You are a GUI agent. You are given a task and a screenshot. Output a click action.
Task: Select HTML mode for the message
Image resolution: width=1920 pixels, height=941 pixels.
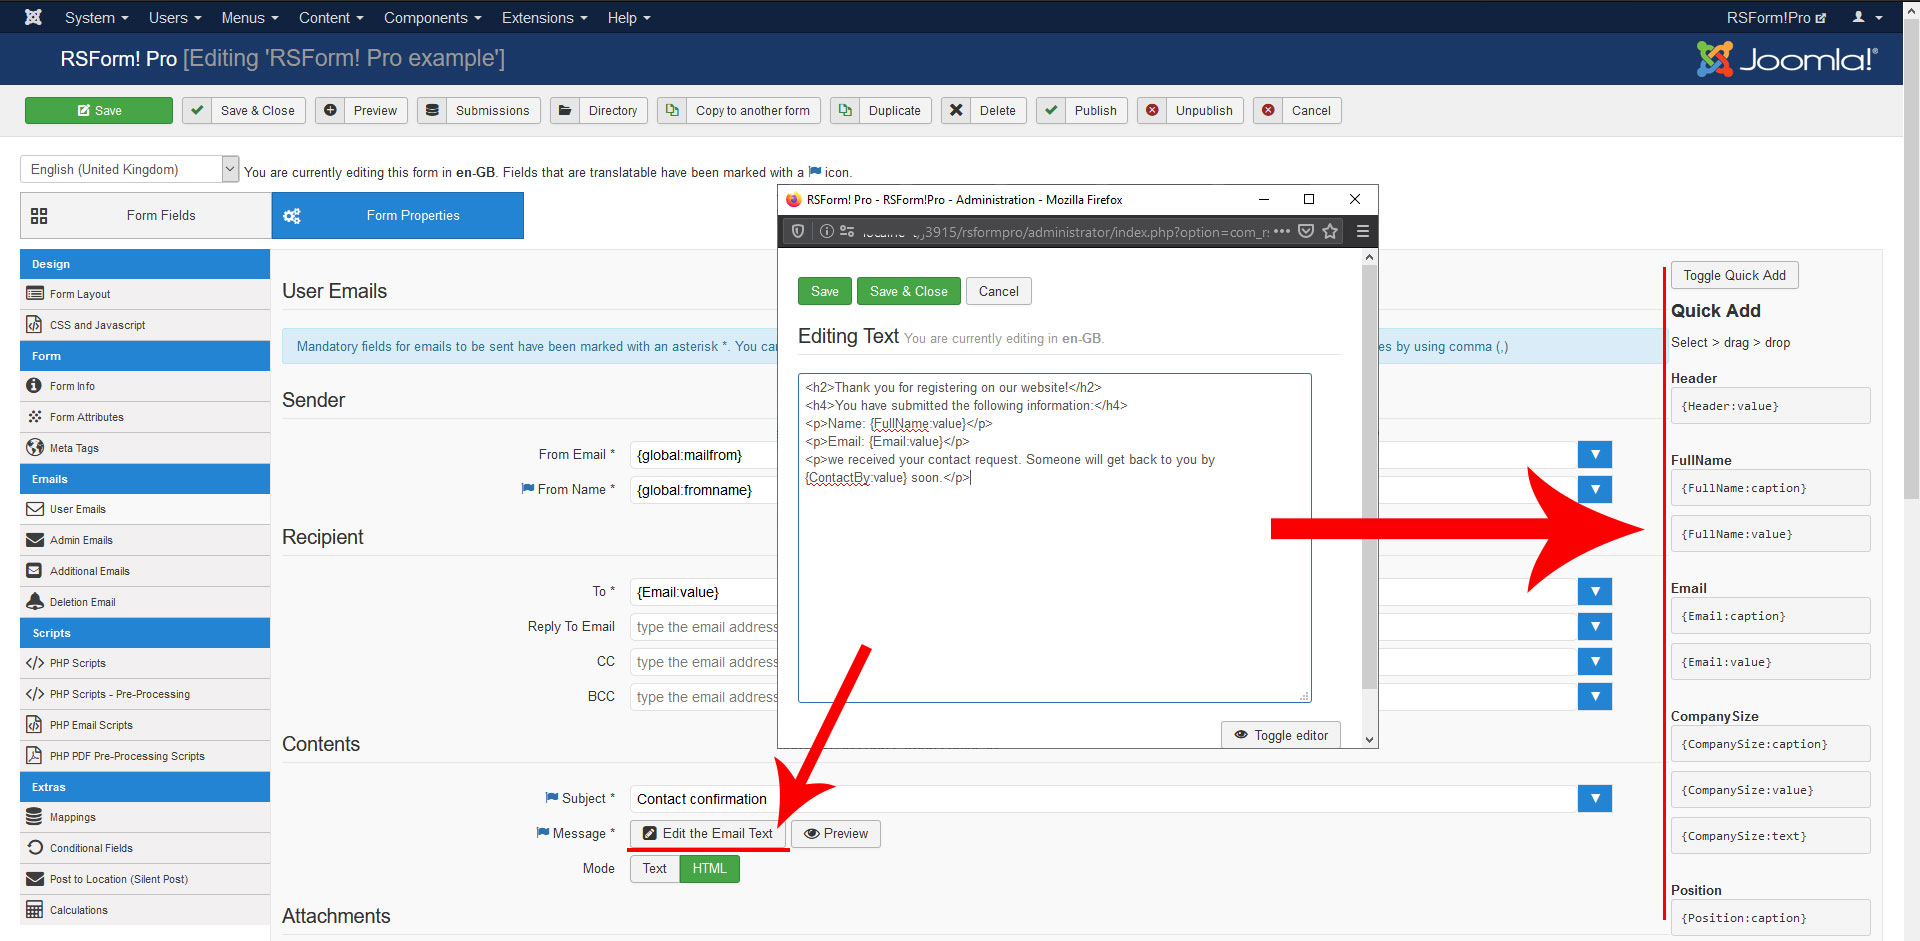point(710,868)
